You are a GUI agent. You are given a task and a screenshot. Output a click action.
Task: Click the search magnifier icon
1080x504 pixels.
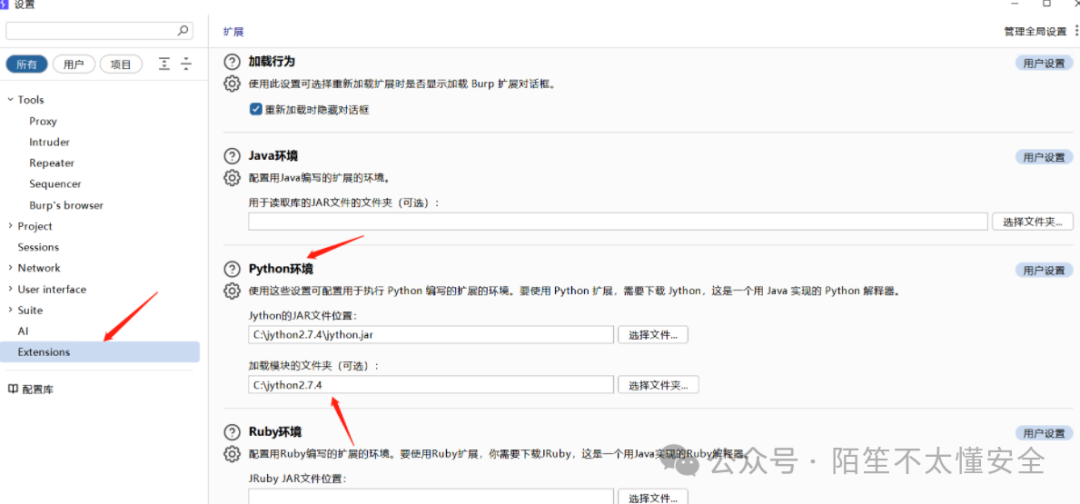point(183,30)
